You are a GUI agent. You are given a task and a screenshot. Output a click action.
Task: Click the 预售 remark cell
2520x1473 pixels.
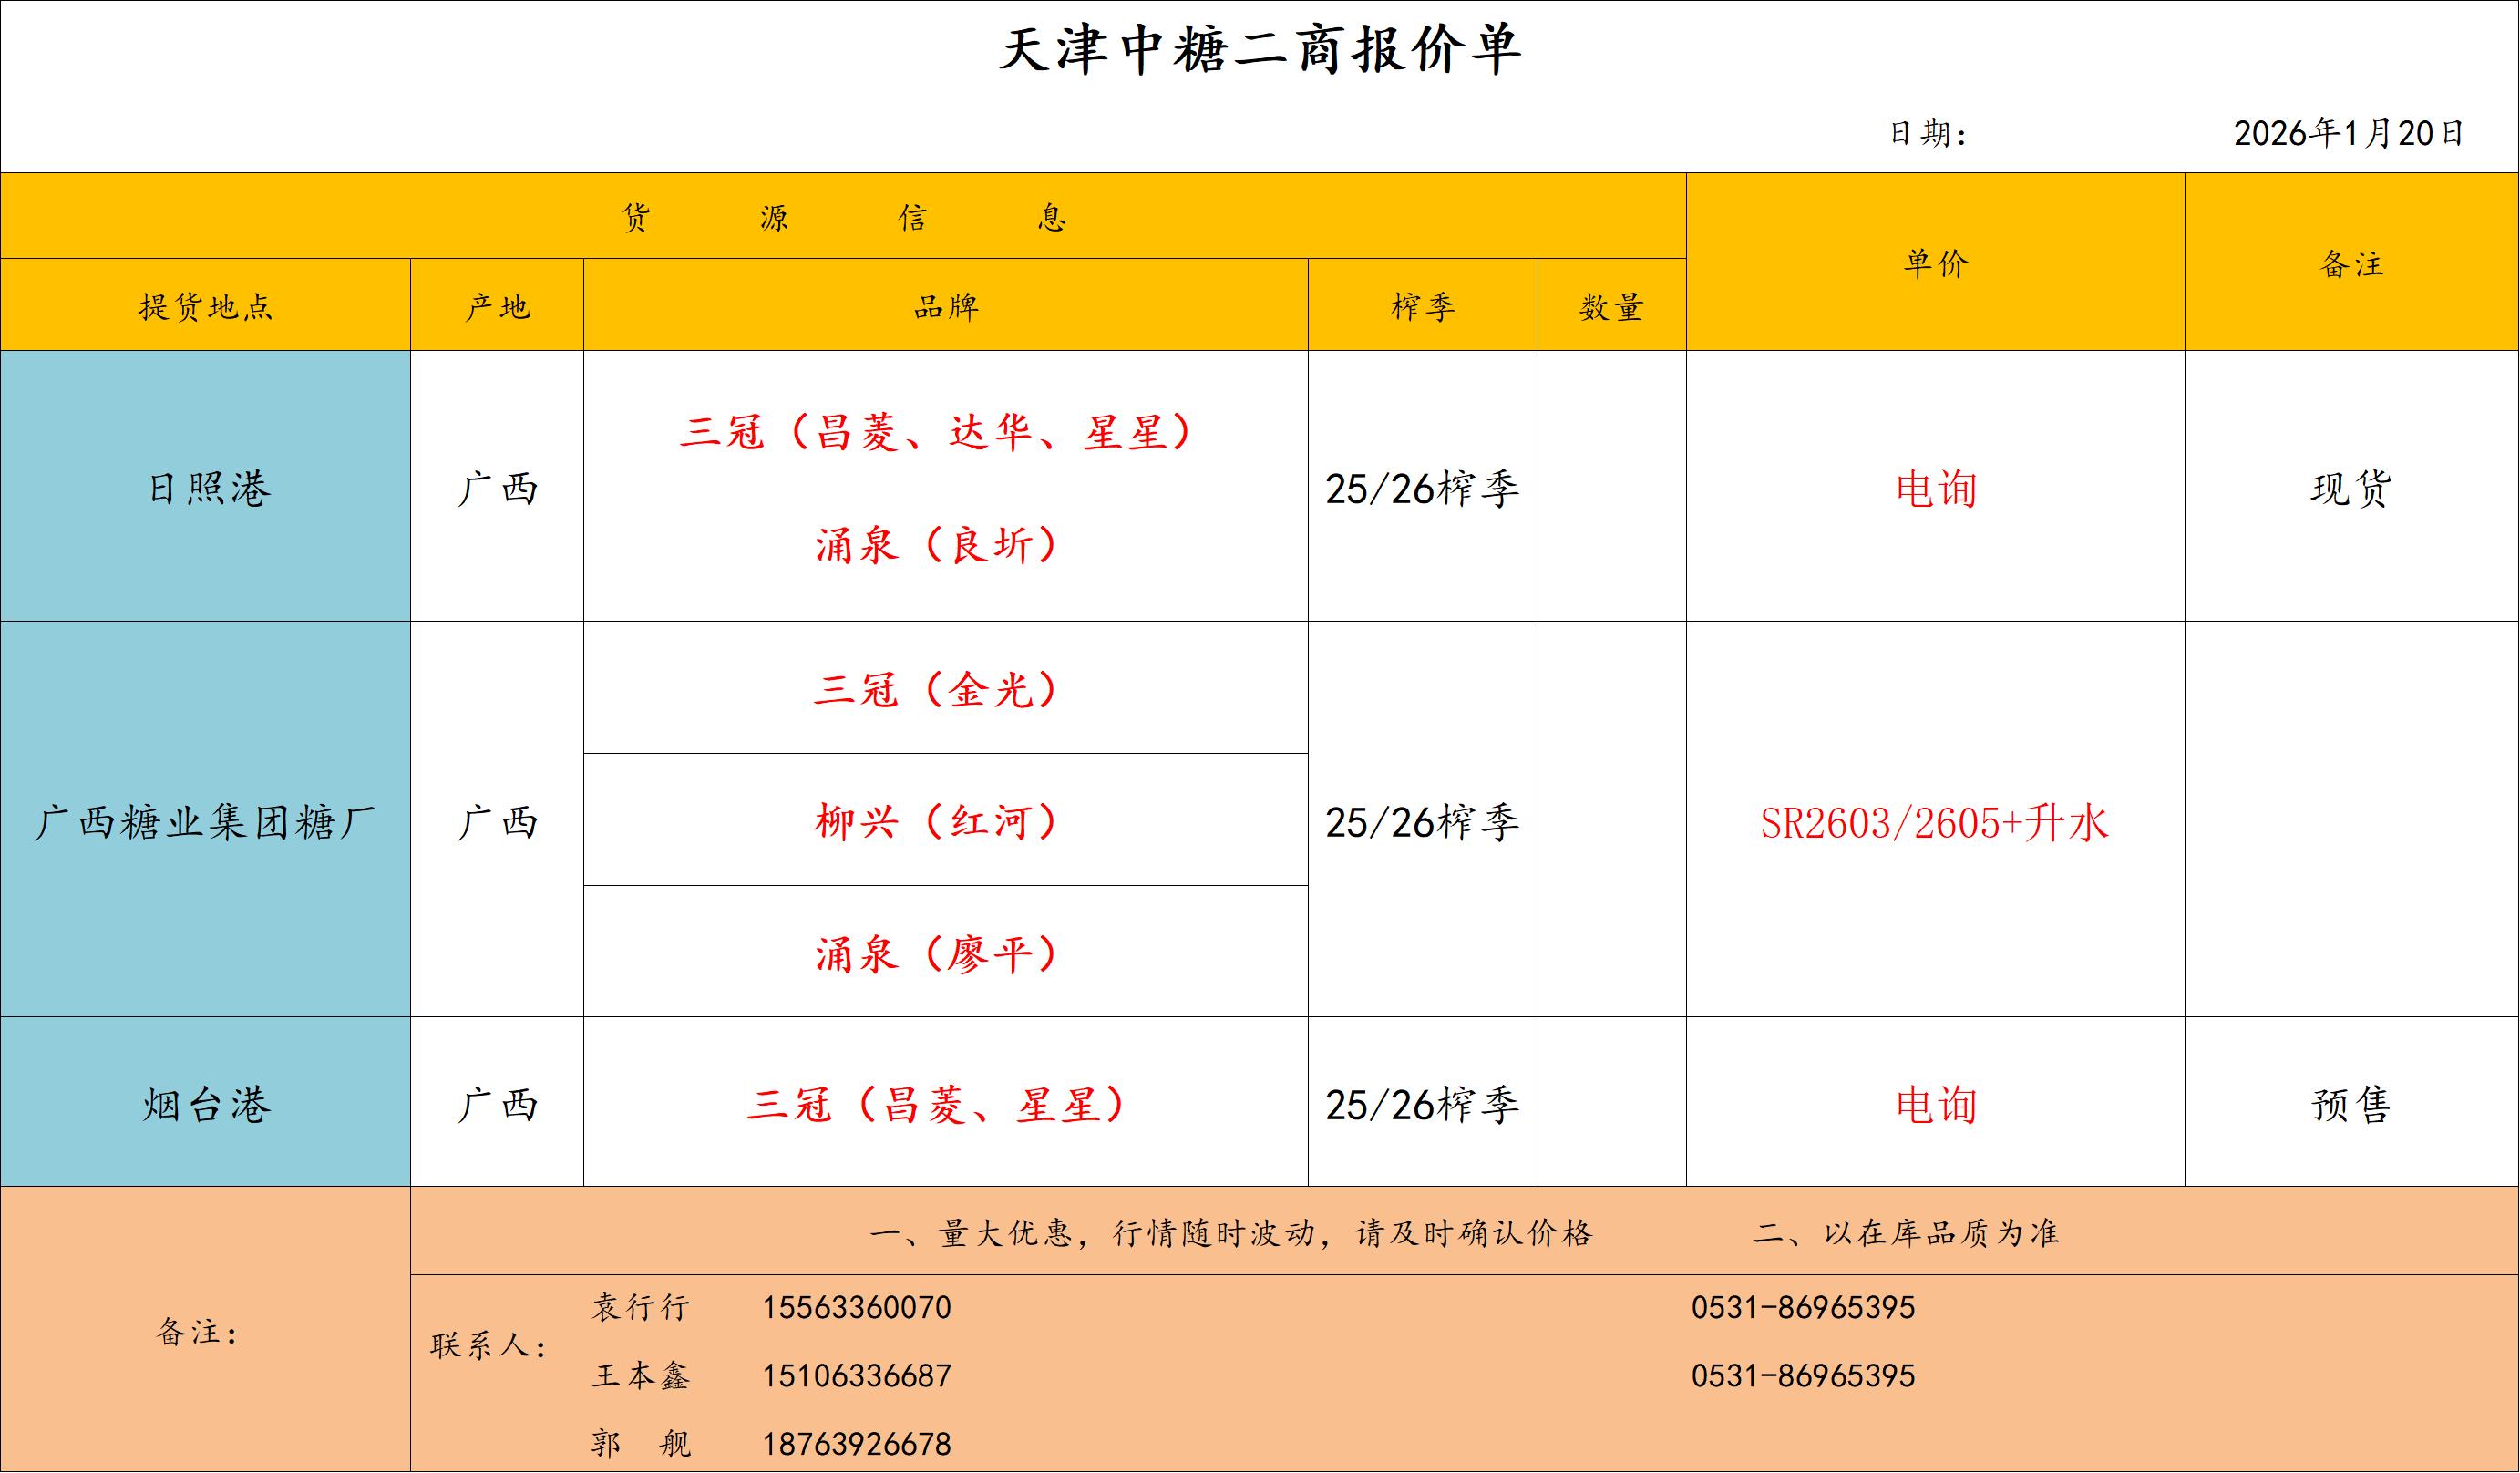click(2351, 1104)
